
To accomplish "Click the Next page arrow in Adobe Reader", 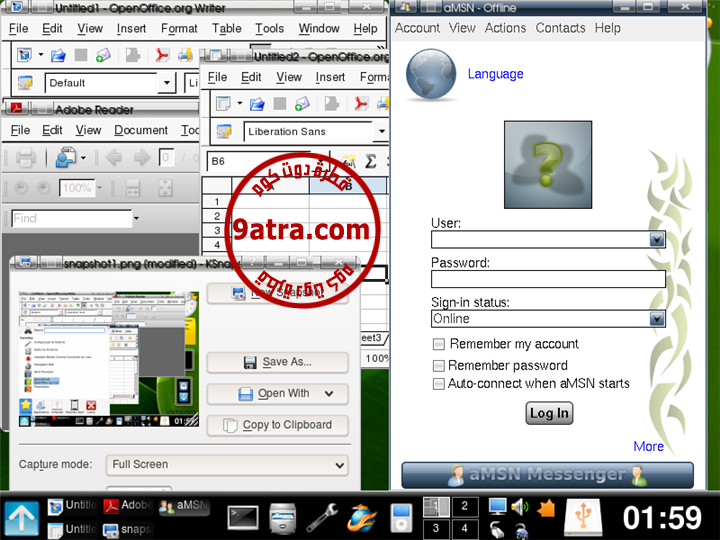I will click(x=141, y=158).
